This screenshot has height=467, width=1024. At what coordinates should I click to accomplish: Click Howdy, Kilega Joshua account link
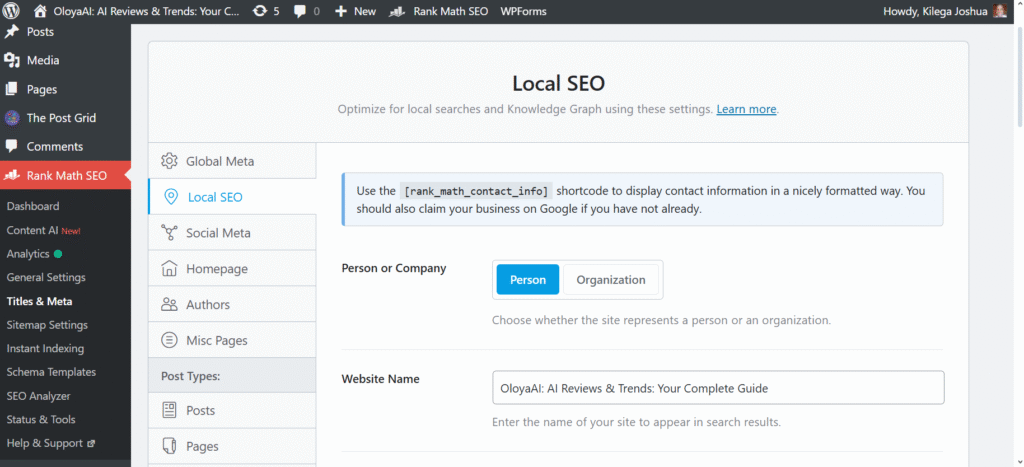coord(944,11)
